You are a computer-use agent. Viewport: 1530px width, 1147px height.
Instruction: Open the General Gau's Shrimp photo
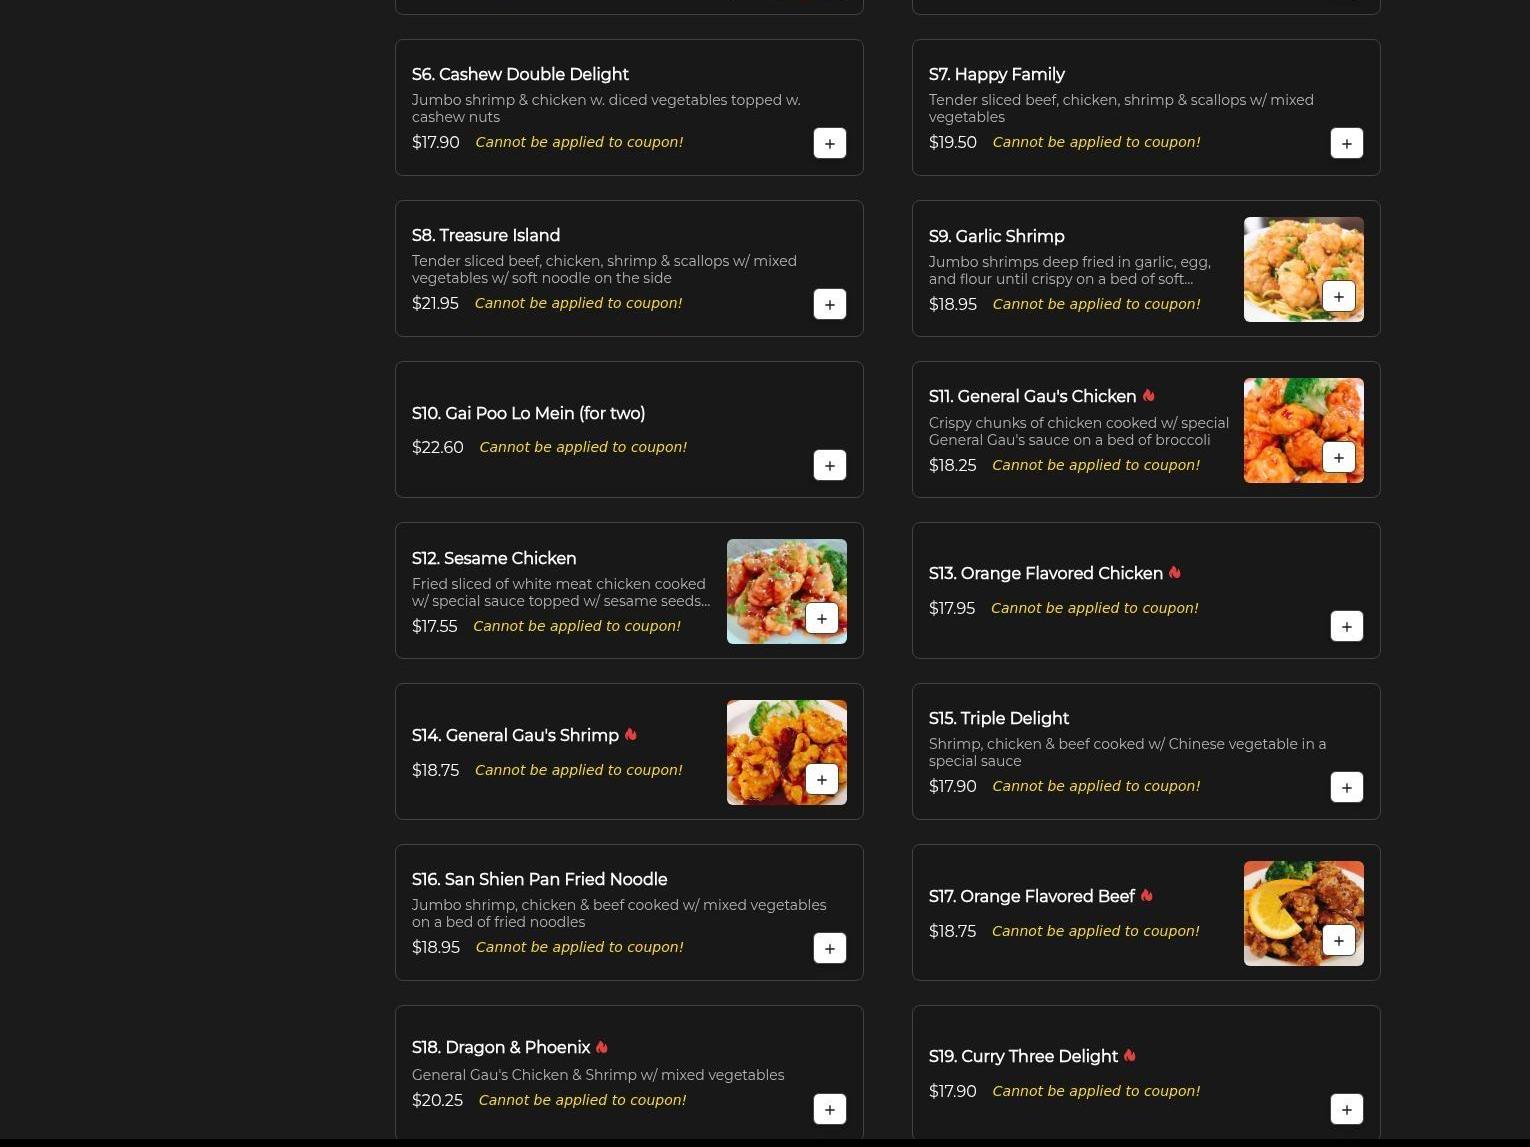pyautogui.click(x=787, y=752)
